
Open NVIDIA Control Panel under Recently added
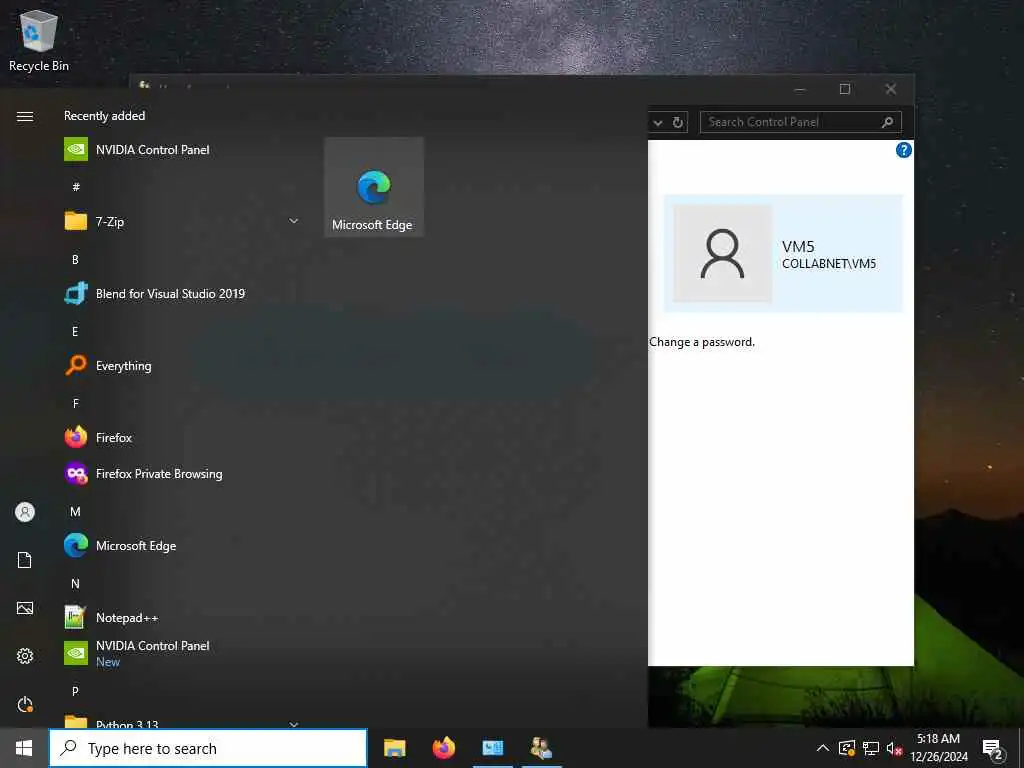182,150
